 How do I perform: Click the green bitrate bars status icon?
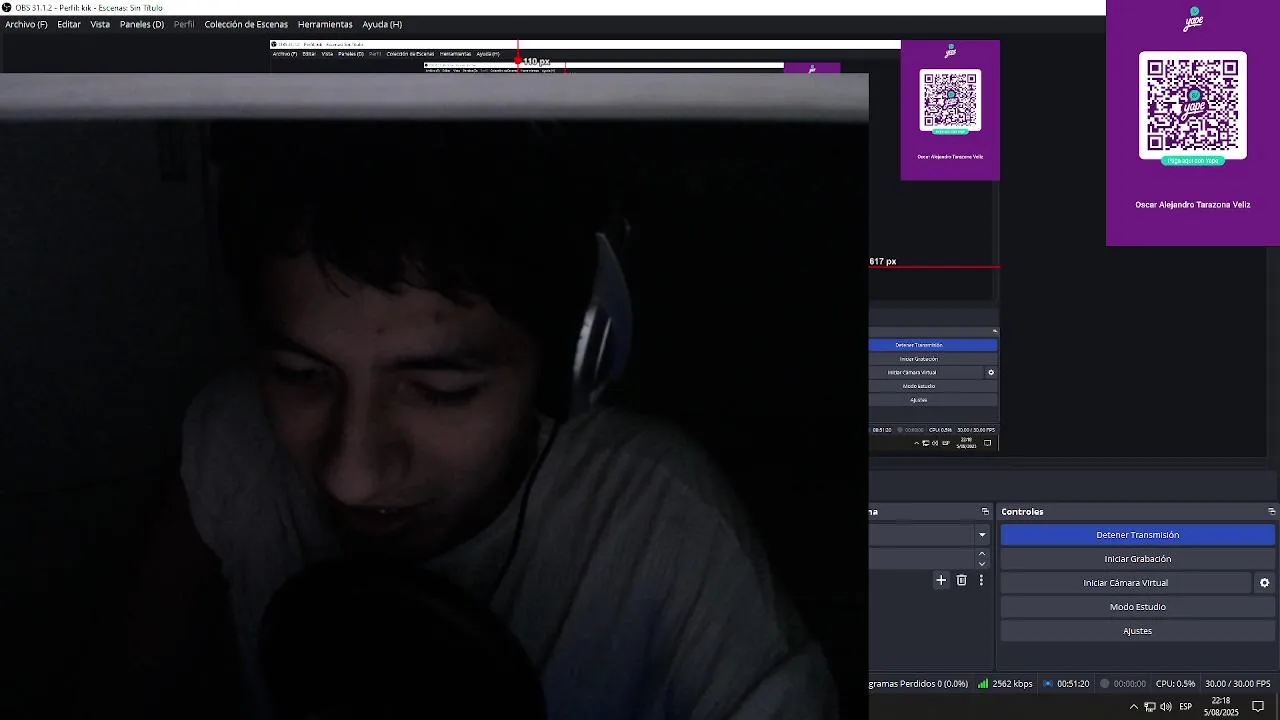[983, 684]
